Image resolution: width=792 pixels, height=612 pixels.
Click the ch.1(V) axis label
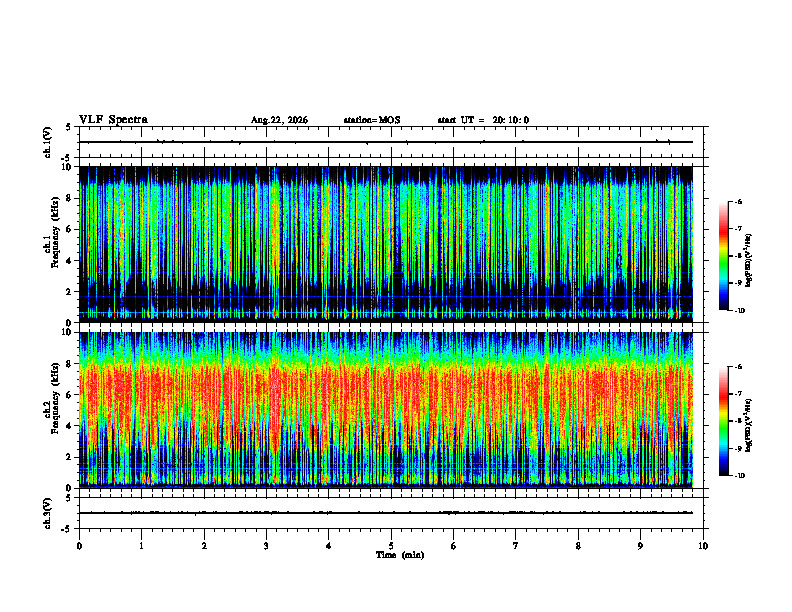pos(48,142)
